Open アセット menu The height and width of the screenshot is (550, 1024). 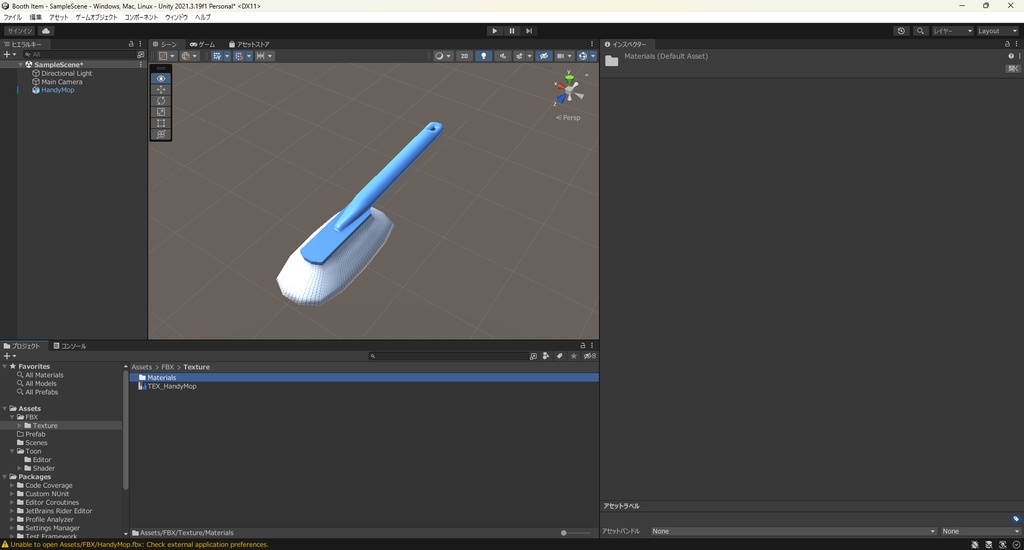(x=58, y=18)
